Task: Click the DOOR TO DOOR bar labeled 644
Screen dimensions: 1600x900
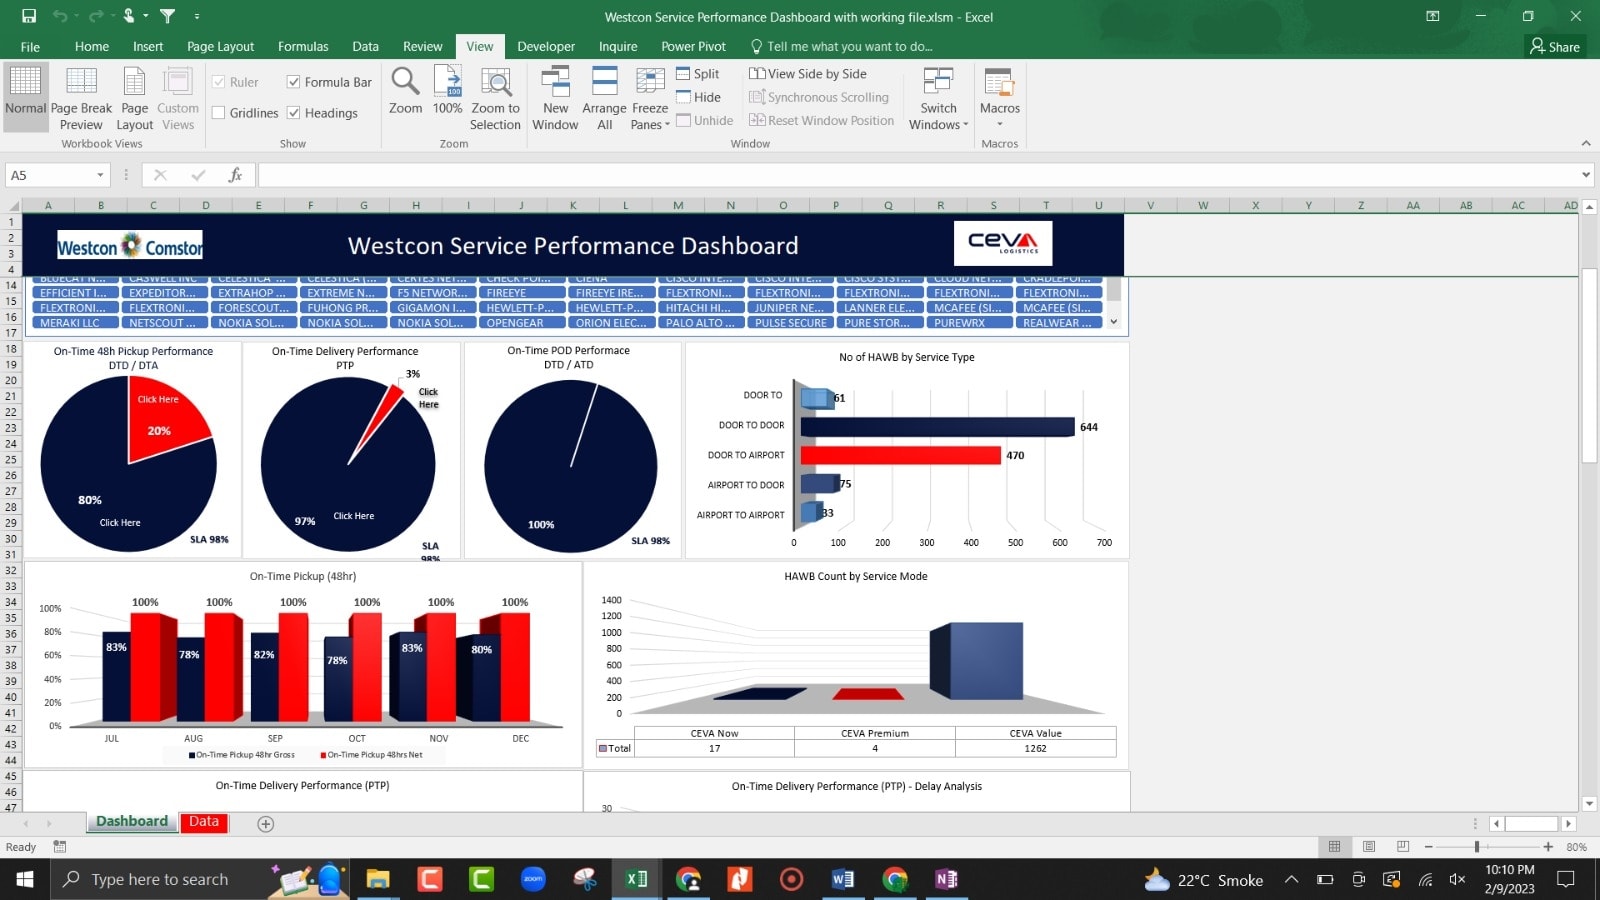Action: point(937,426)
